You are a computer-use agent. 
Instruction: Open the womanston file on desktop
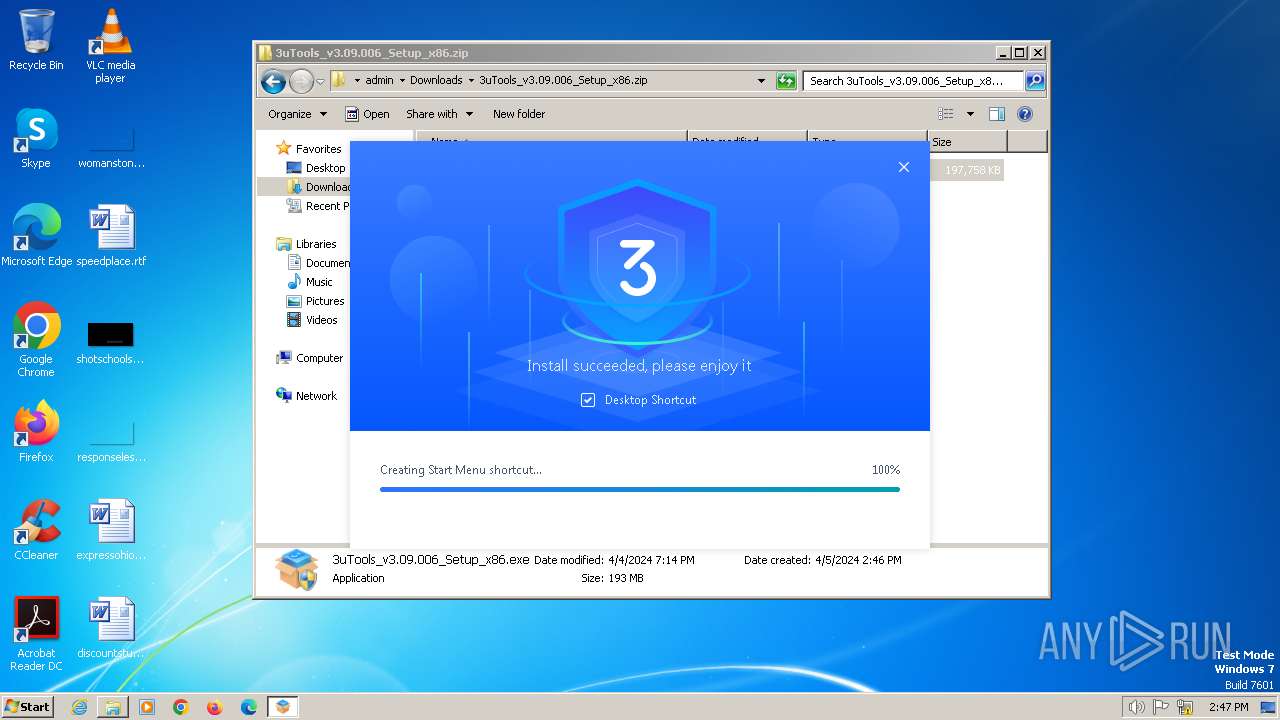(111, 146)
